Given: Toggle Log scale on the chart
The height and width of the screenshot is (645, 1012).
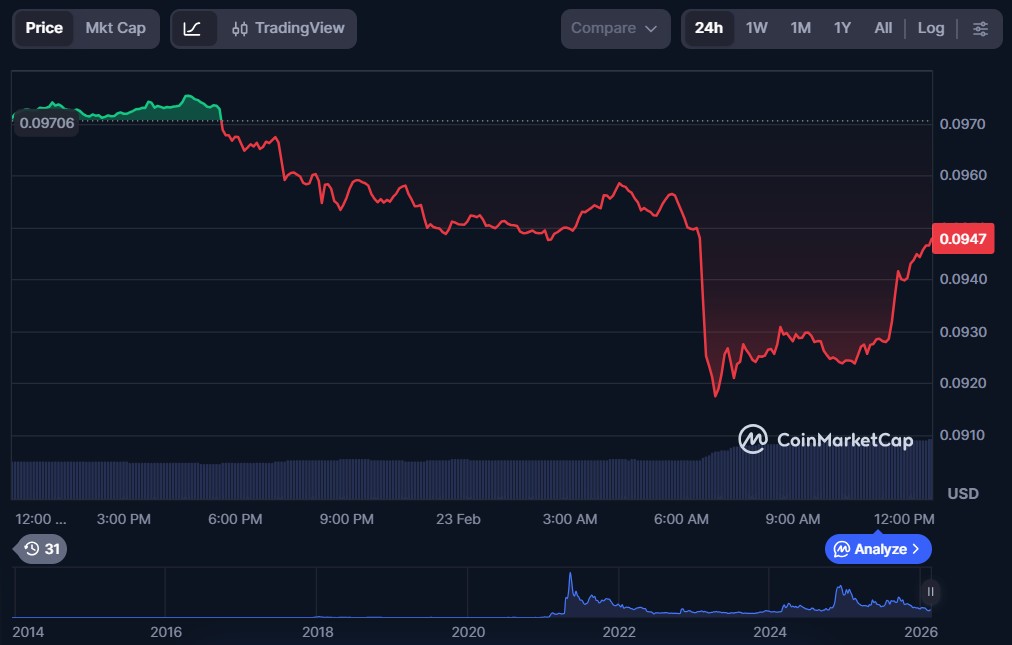Looking at the screenshot, I should (930, 29).
